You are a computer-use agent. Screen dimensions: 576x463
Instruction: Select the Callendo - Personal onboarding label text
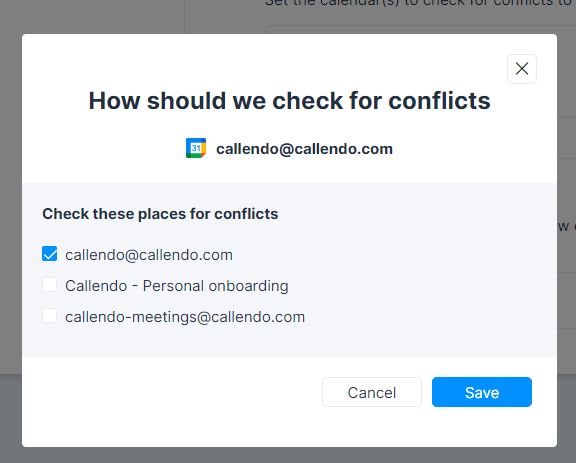click(x=177, y=286)
